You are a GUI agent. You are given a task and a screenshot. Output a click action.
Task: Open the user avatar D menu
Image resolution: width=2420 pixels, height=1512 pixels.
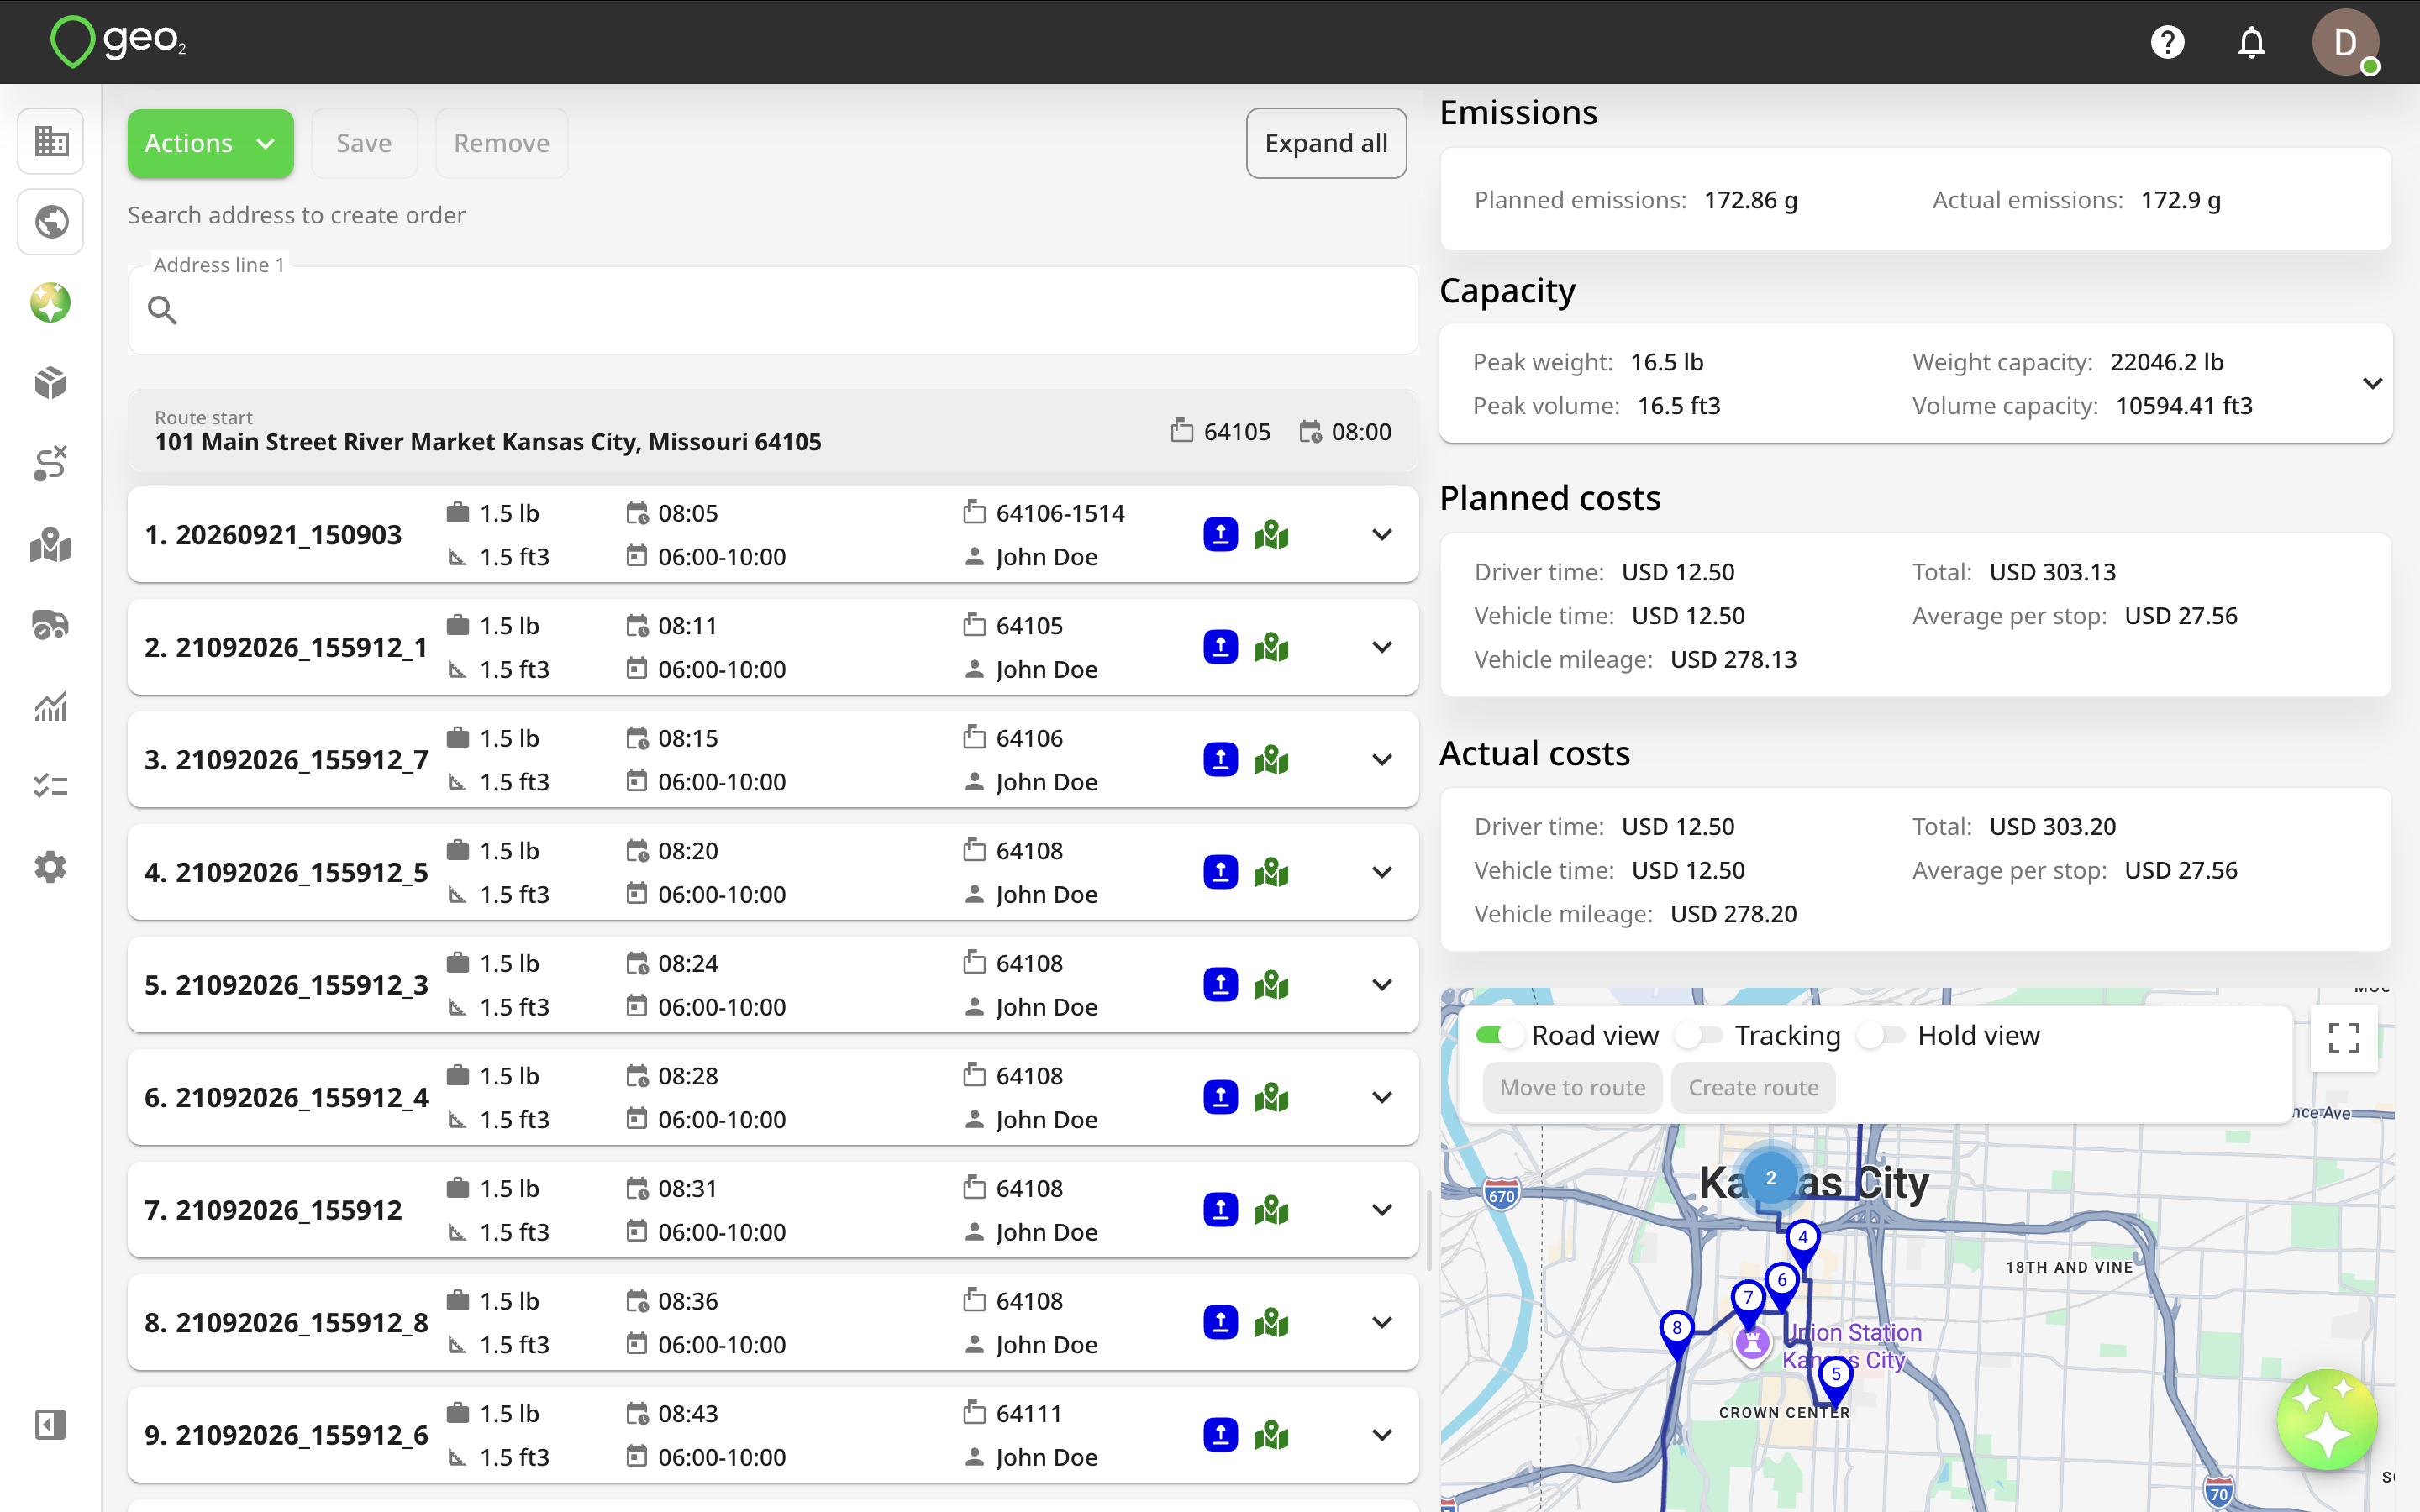pyautogui.click(x=2344, y=42)
